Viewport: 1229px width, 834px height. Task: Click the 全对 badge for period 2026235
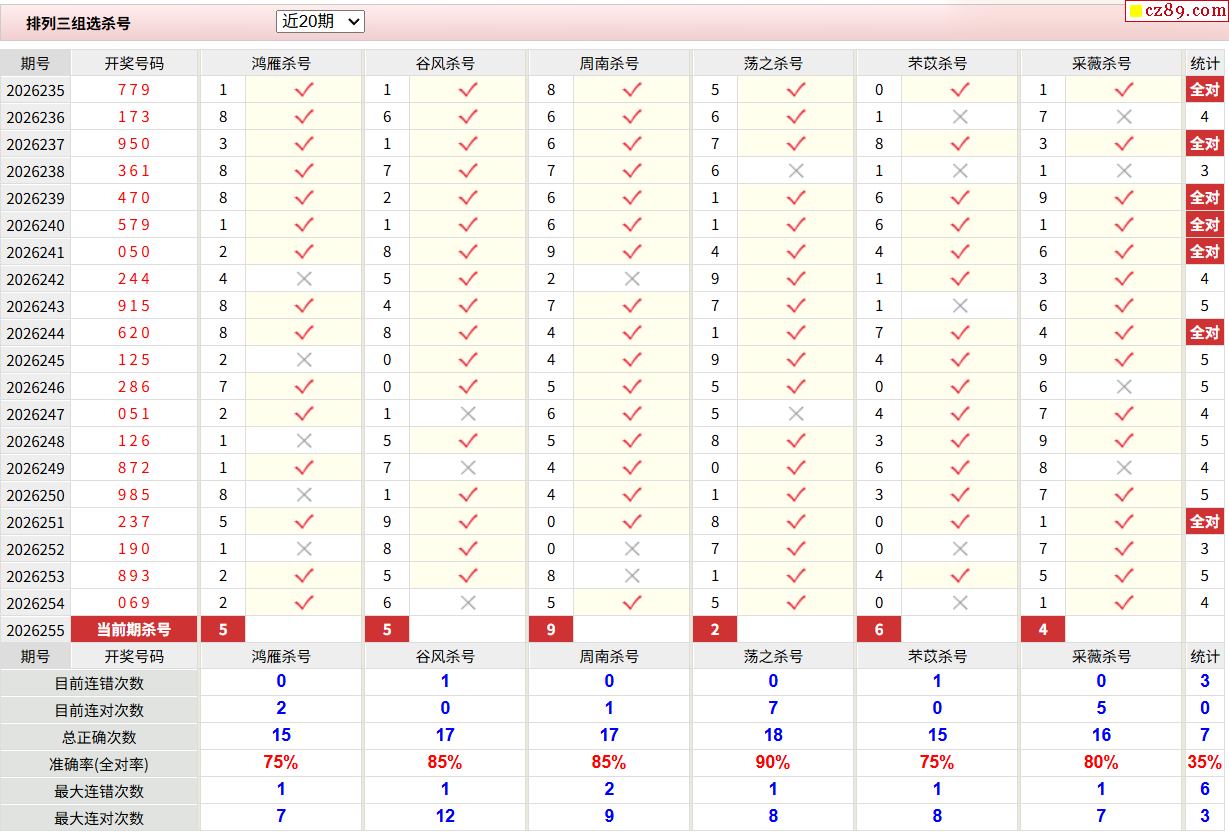(1204, 90)
